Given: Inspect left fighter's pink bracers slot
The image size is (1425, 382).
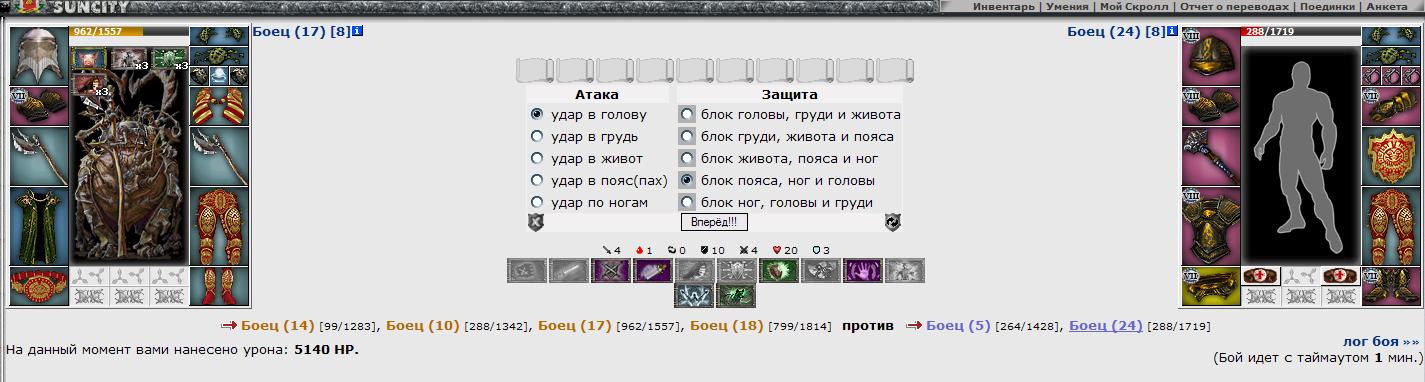Looking at the screenshot, I should (39, 106).
